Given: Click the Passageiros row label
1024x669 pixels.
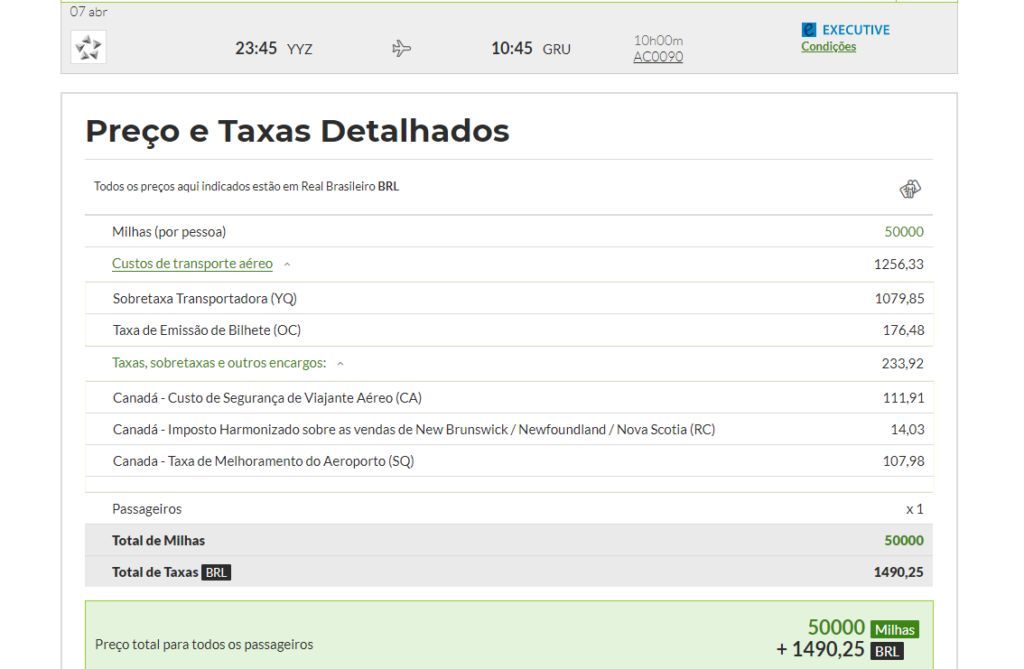Looking at the screenshot, I should tap(147, 509).
